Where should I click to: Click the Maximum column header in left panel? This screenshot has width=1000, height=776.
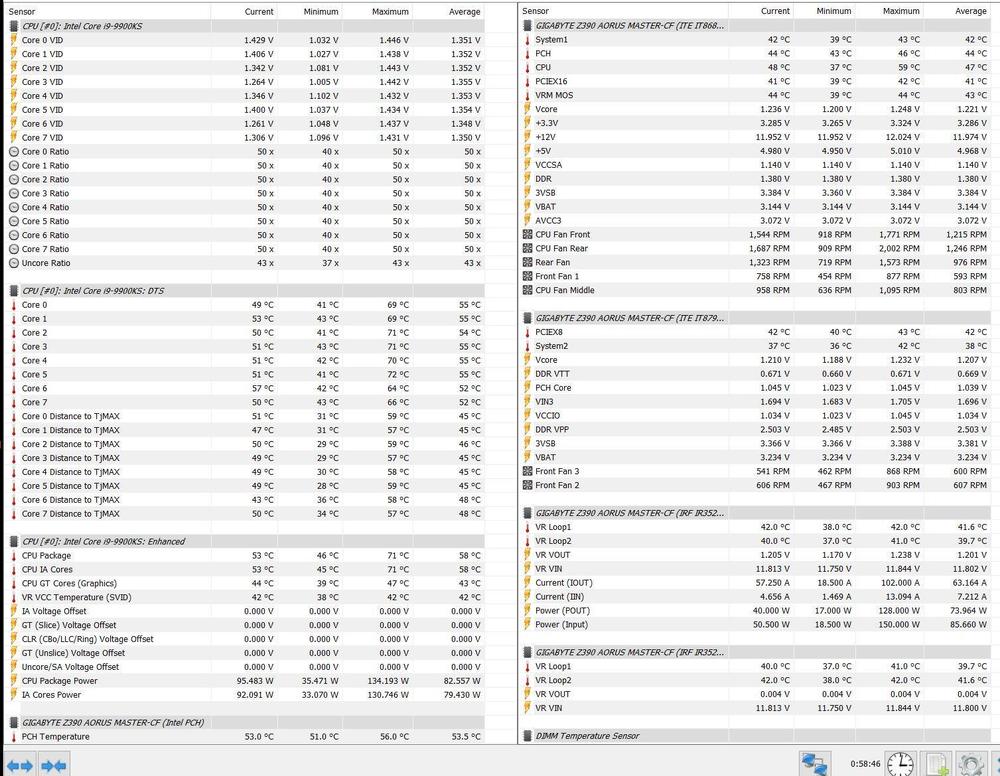pyautogui.click(x=390, y=12)
